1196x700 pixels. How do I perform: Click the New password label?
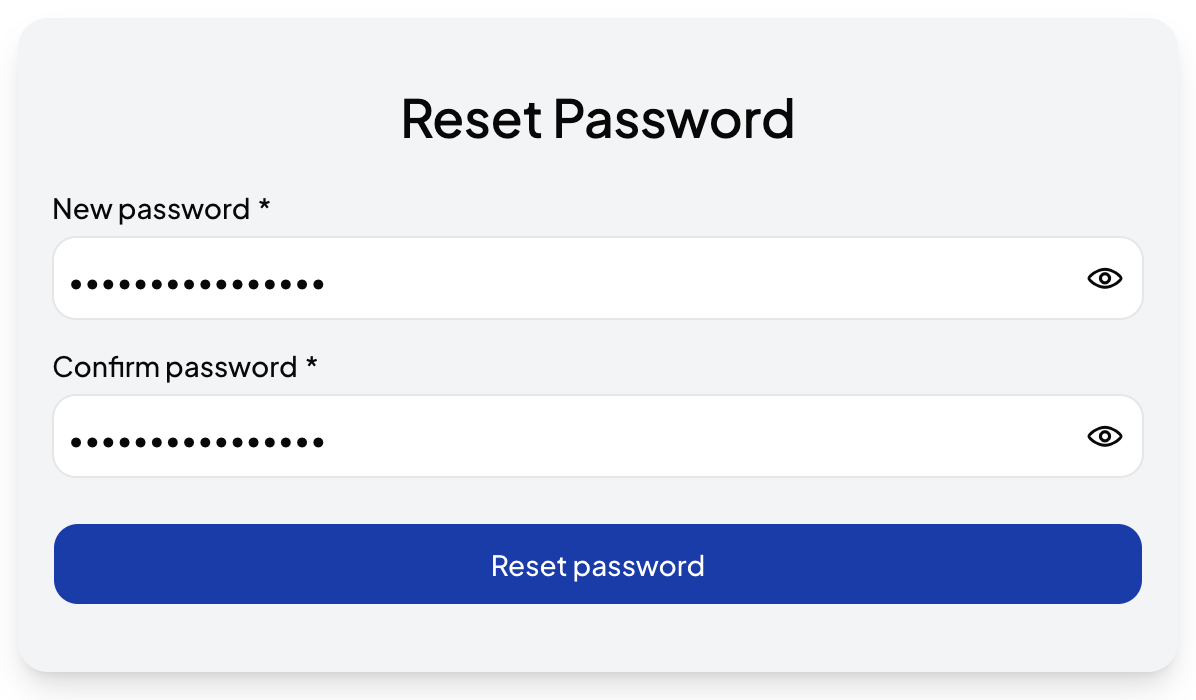pos(151,209)
